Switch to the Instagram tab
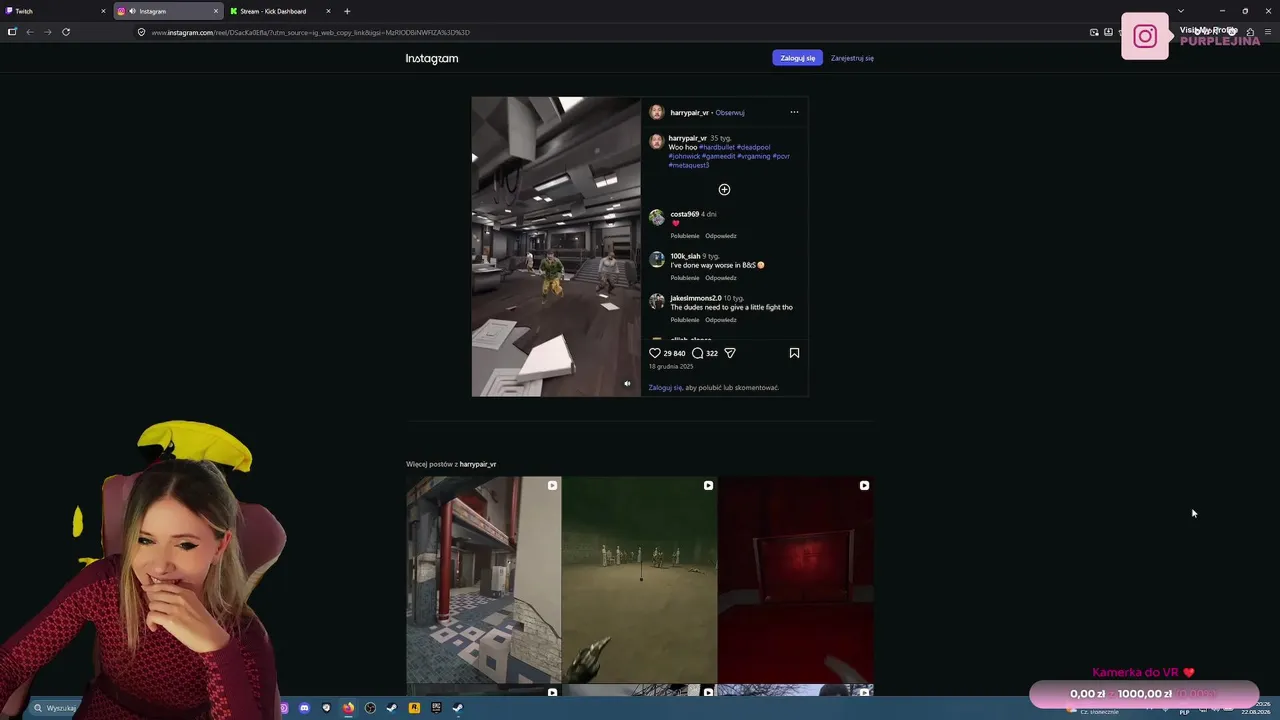 click(x=168, y=11)
